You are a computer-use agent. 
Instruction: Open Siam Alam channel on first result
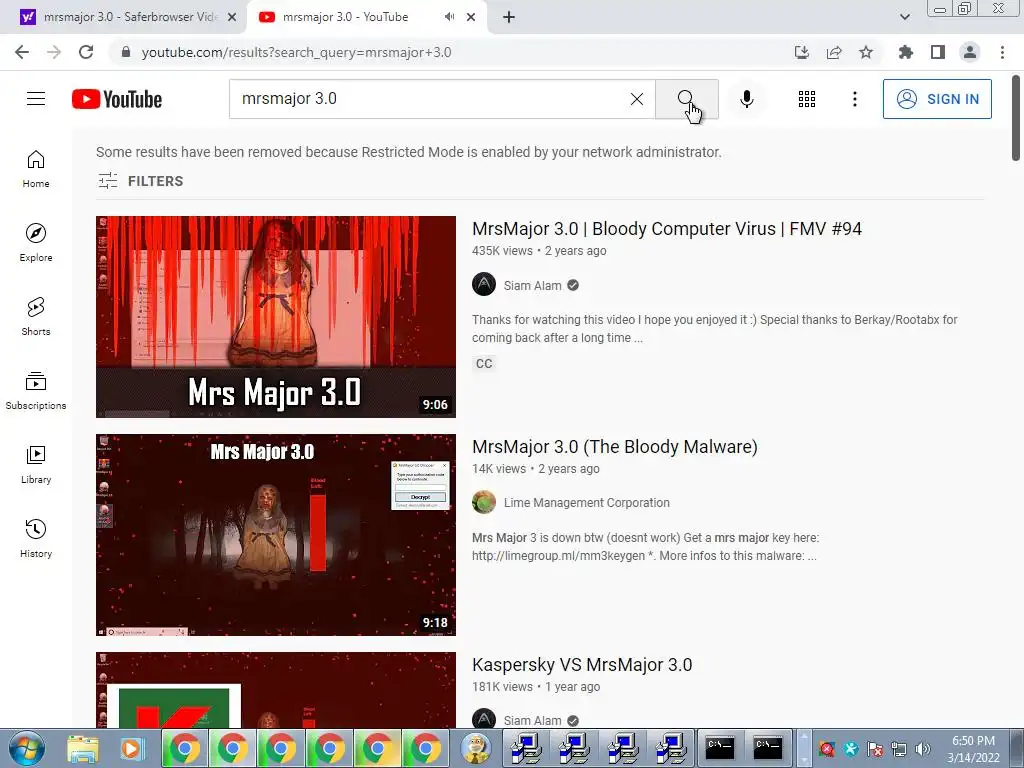[532, 285]
